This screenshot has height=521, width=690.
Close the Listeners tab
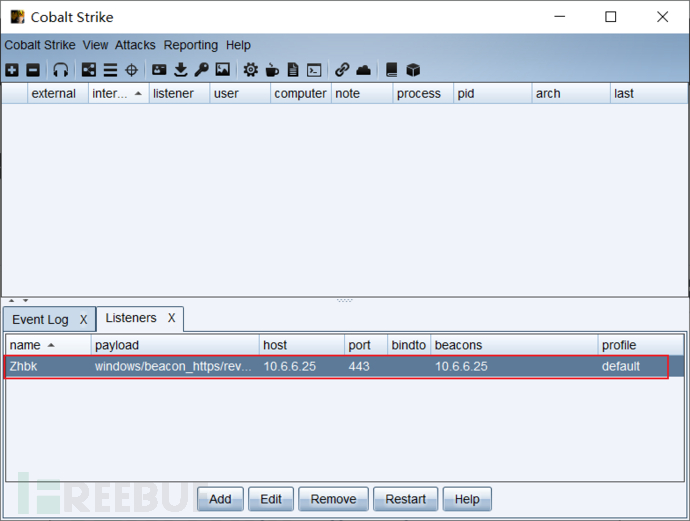pos(172,318)
